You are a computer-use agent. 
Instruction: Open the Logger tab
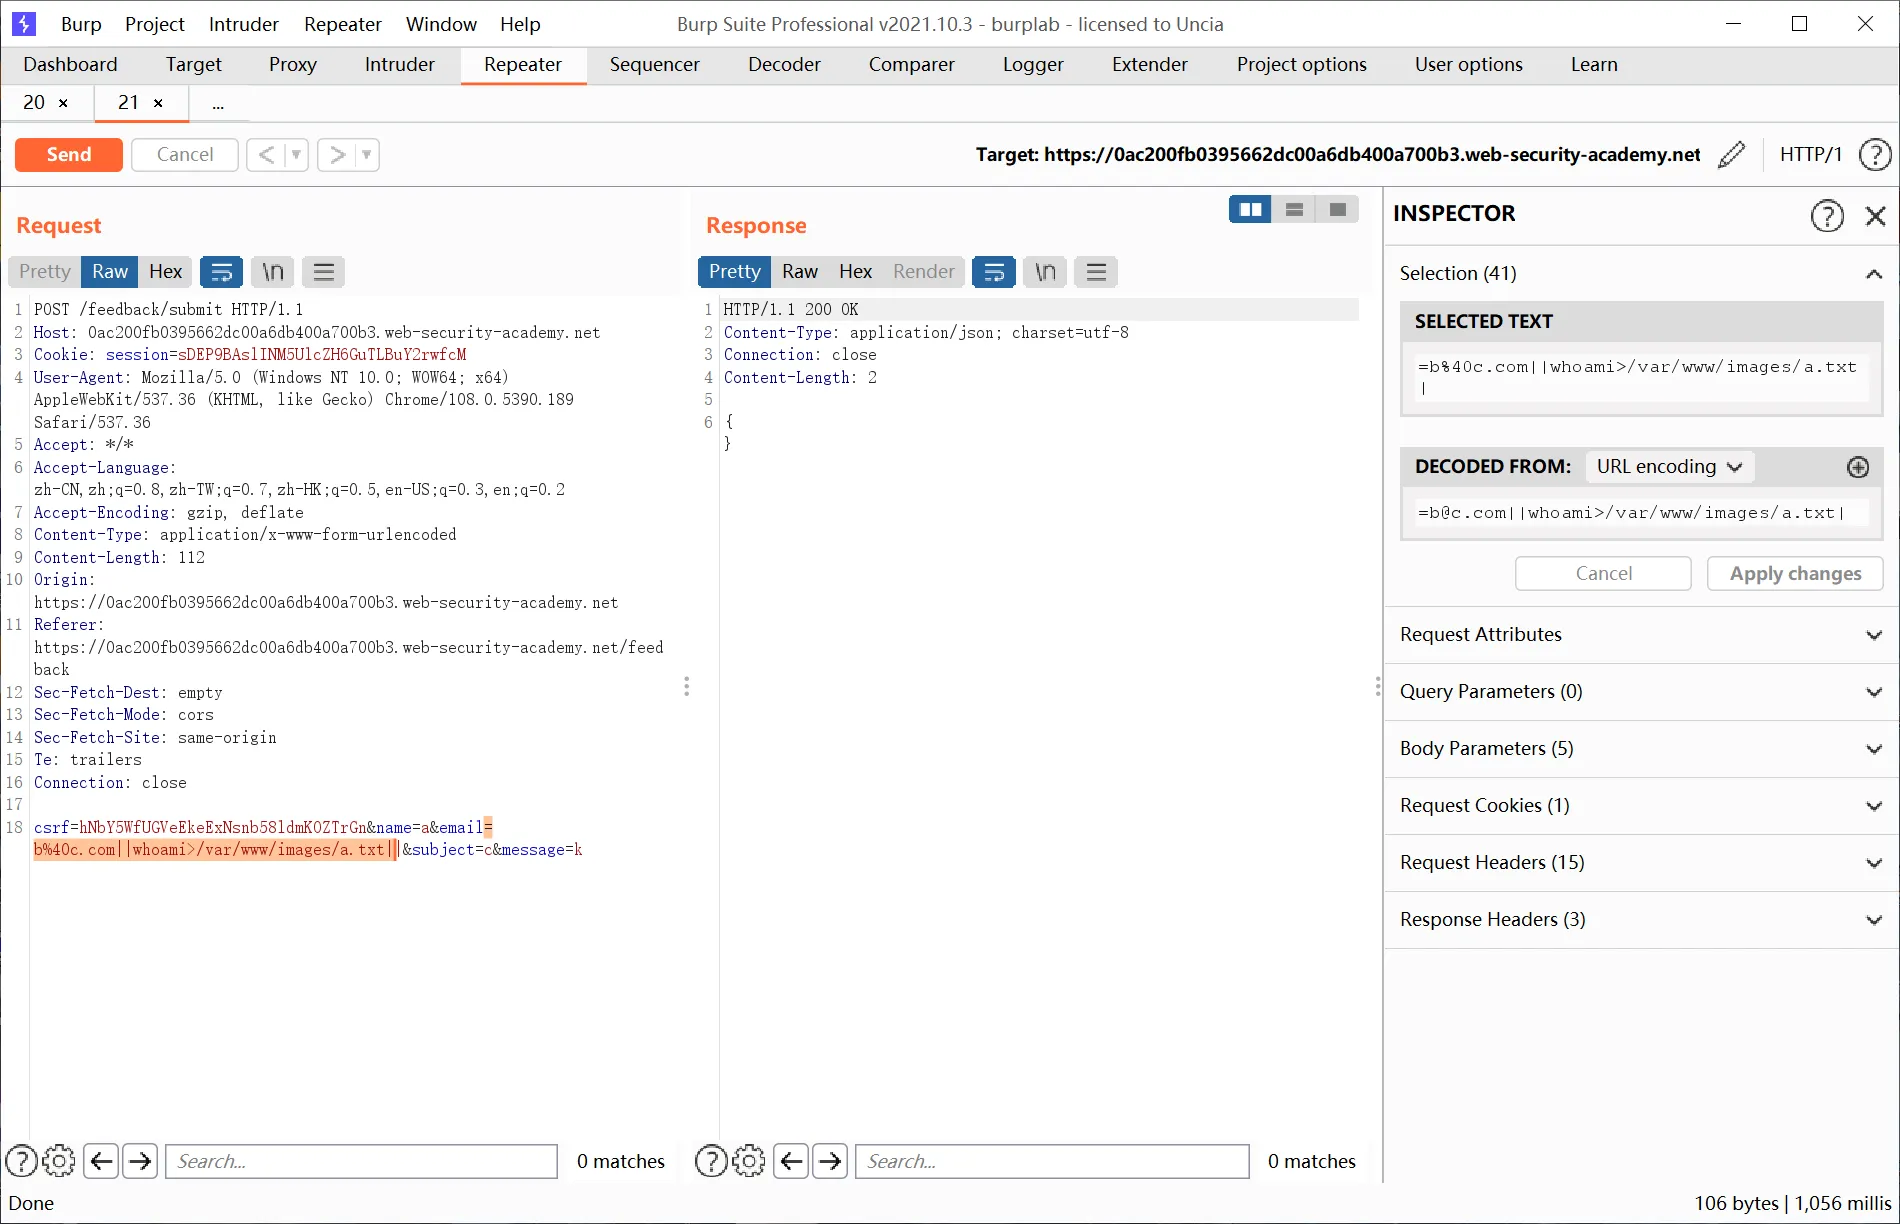[x=1033, y=65]
